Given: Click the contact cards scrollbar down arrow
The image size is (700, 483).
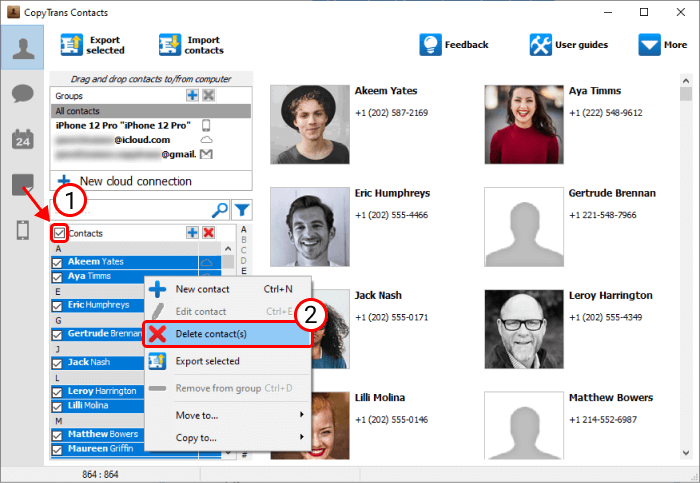Looking at the screenshot, I should [x=686, y=453].
